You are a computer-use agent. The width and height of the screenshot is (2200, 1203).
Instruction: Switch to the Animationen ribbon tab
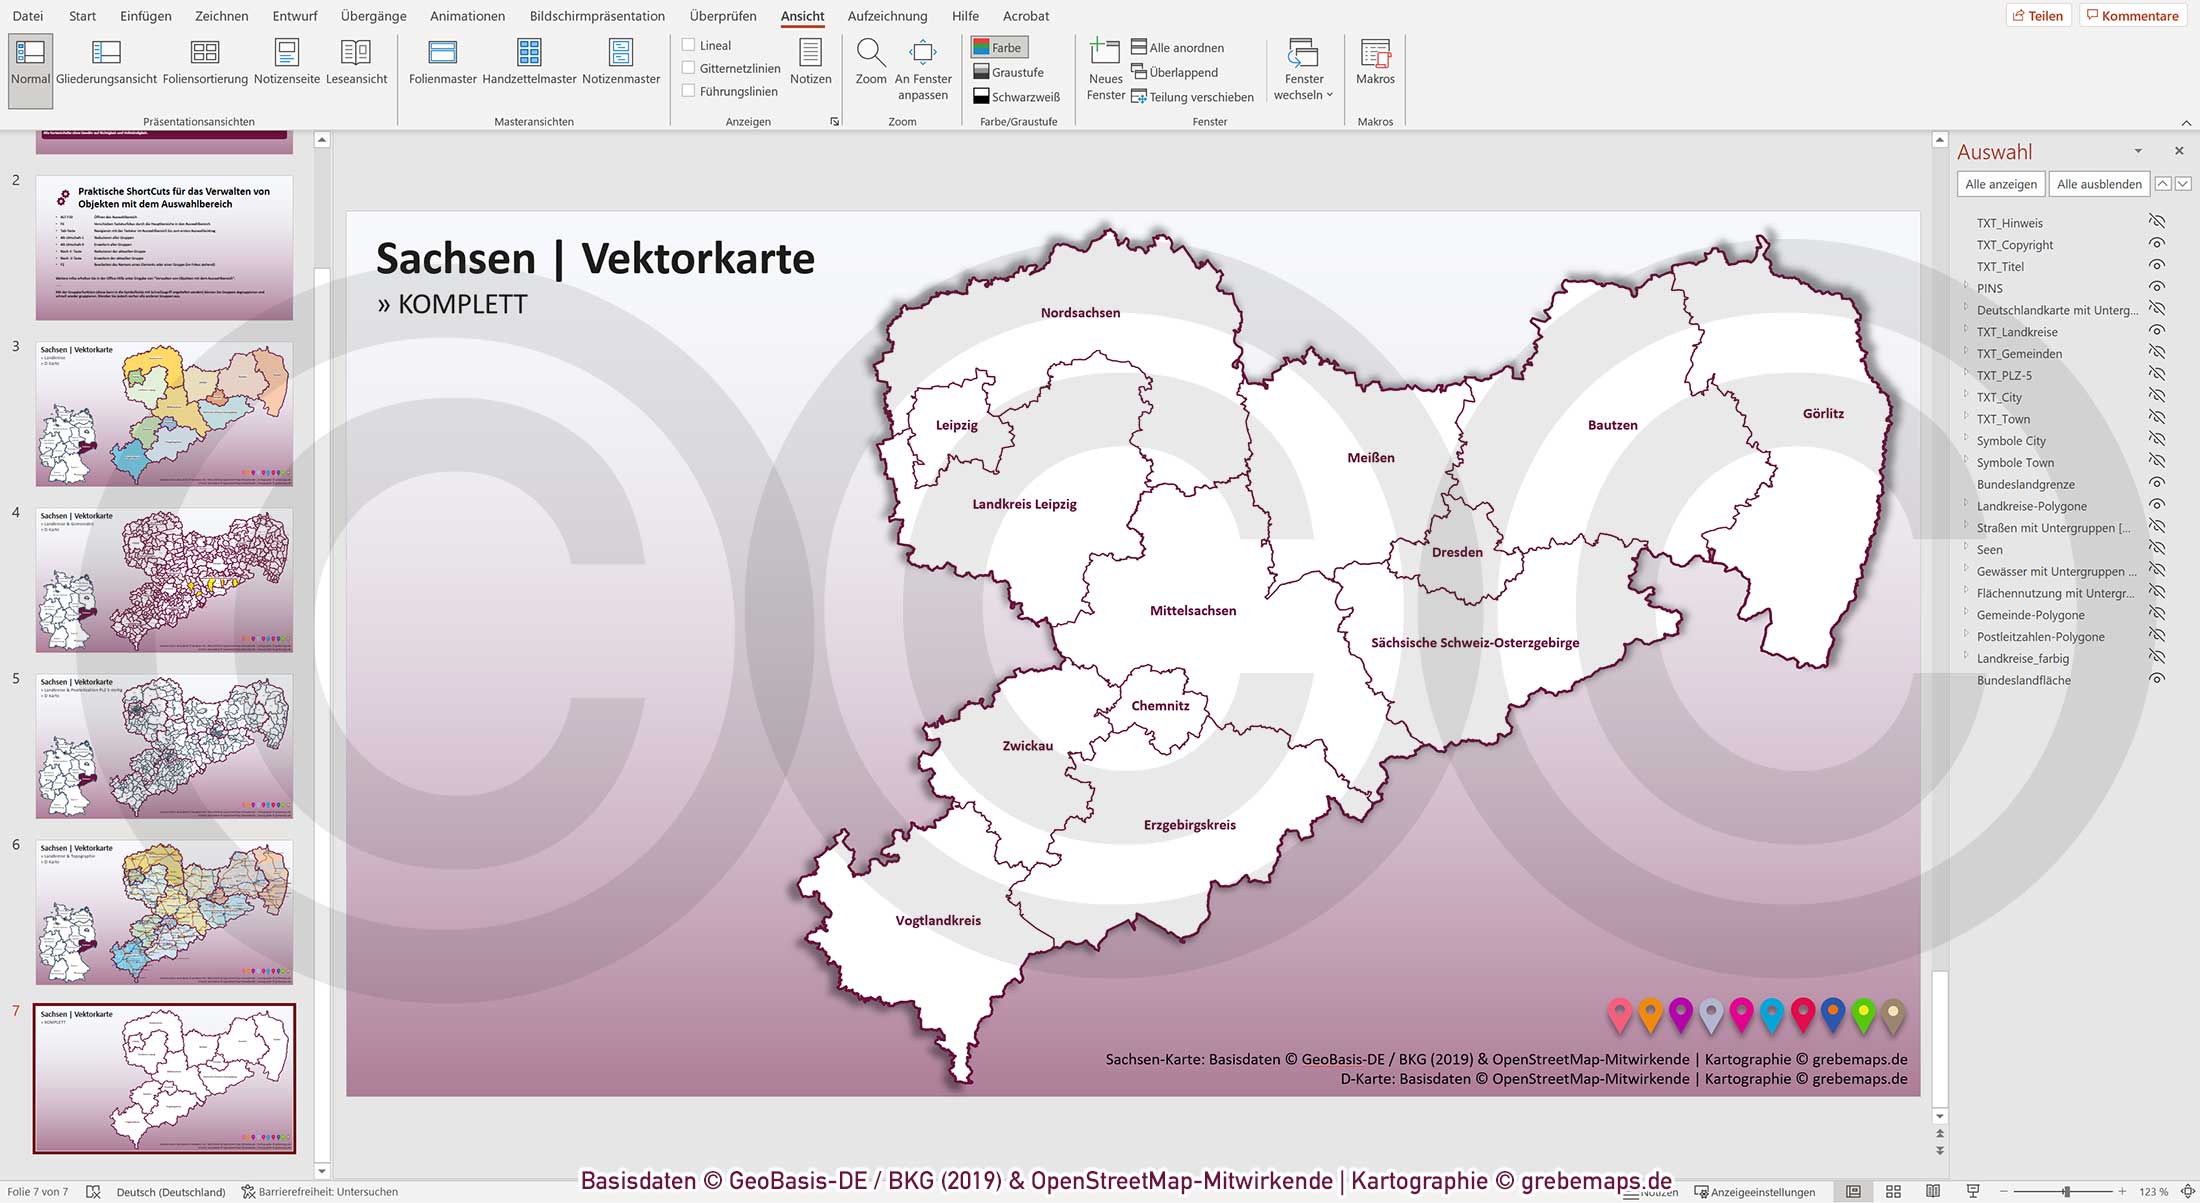click(466, 16)
